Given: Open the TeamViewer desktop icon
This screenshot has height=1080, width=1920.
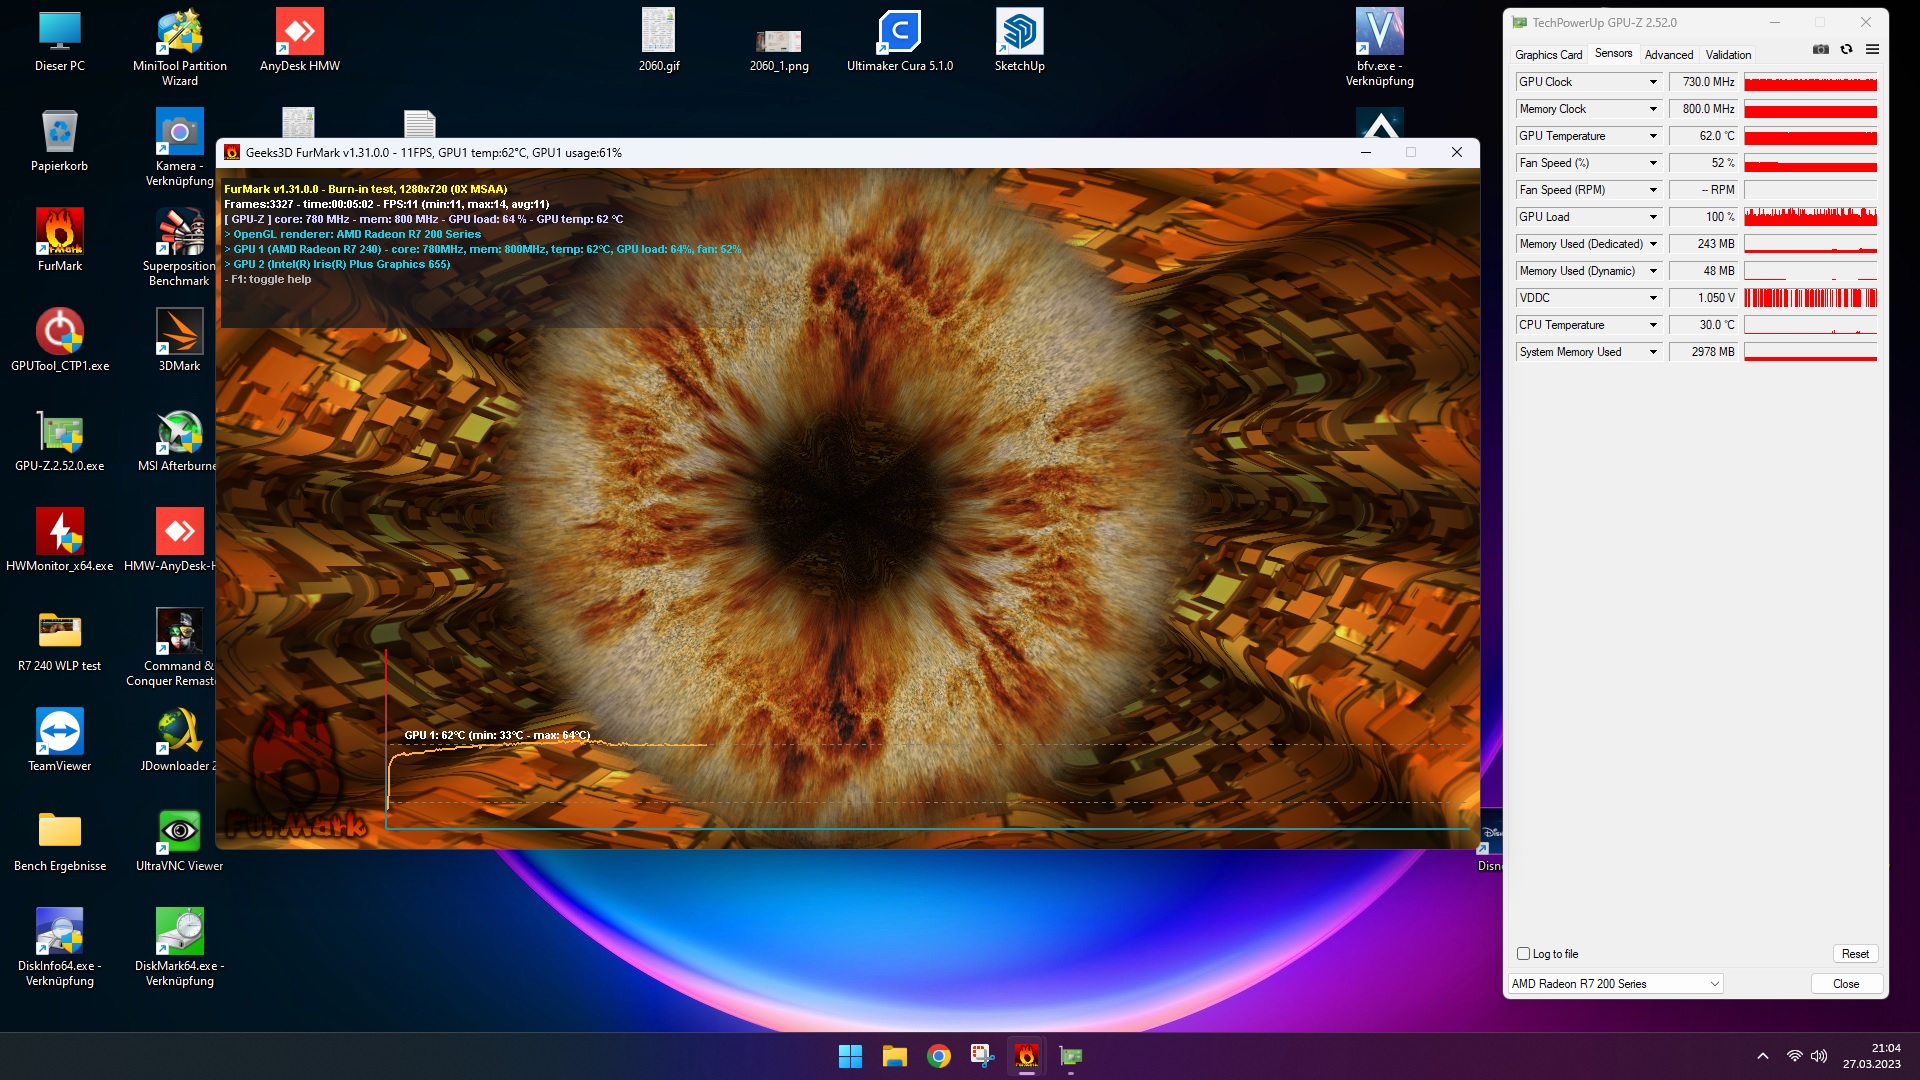Looking at the screenshot, I should [60, 732].
